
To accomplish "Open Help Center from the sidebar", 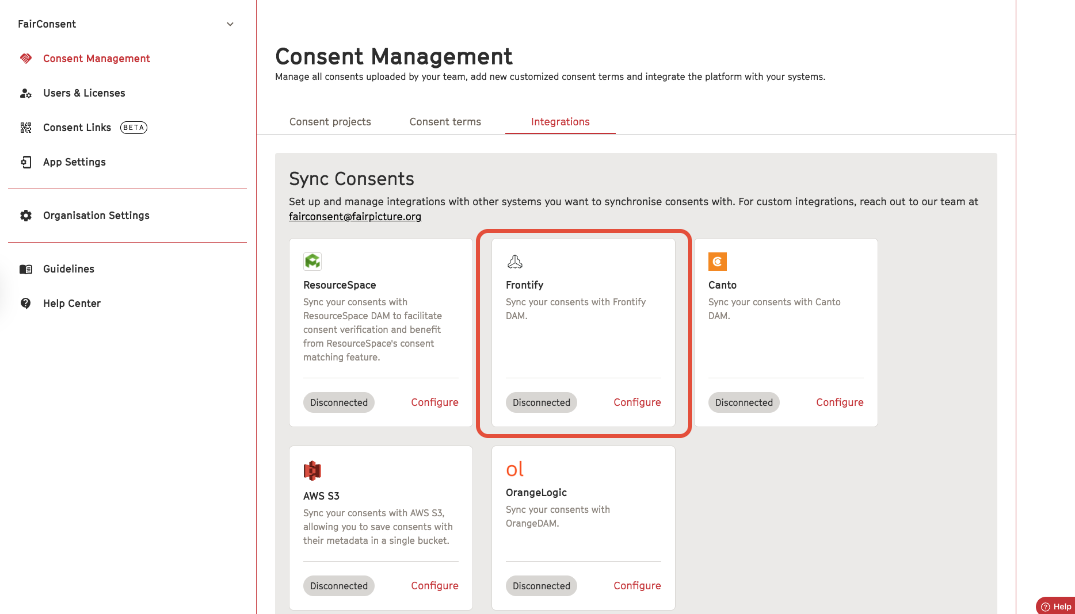I will tap(72, 303).
